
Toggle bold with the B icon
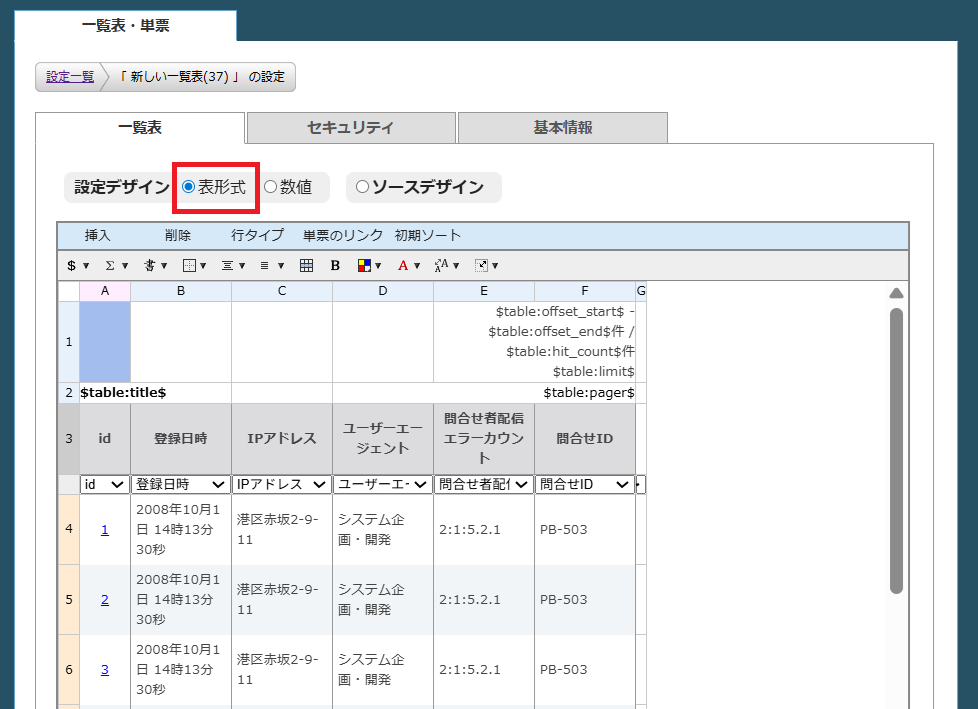tap(335, 266)
